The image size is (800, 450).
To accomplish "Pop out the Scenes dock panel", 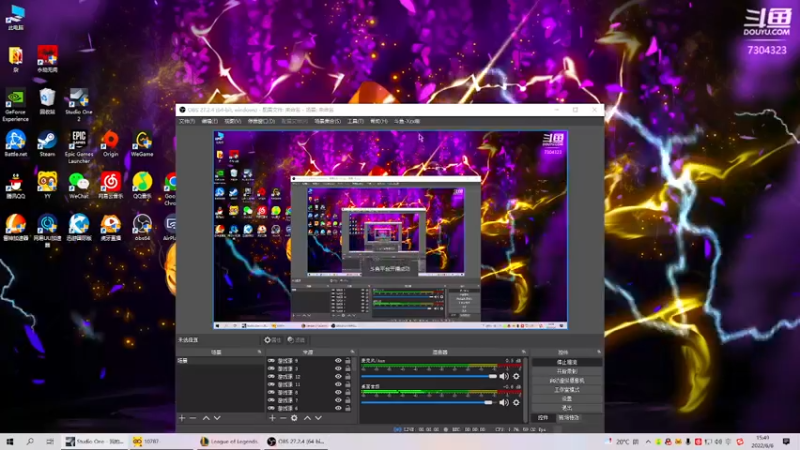I will 259,352.
